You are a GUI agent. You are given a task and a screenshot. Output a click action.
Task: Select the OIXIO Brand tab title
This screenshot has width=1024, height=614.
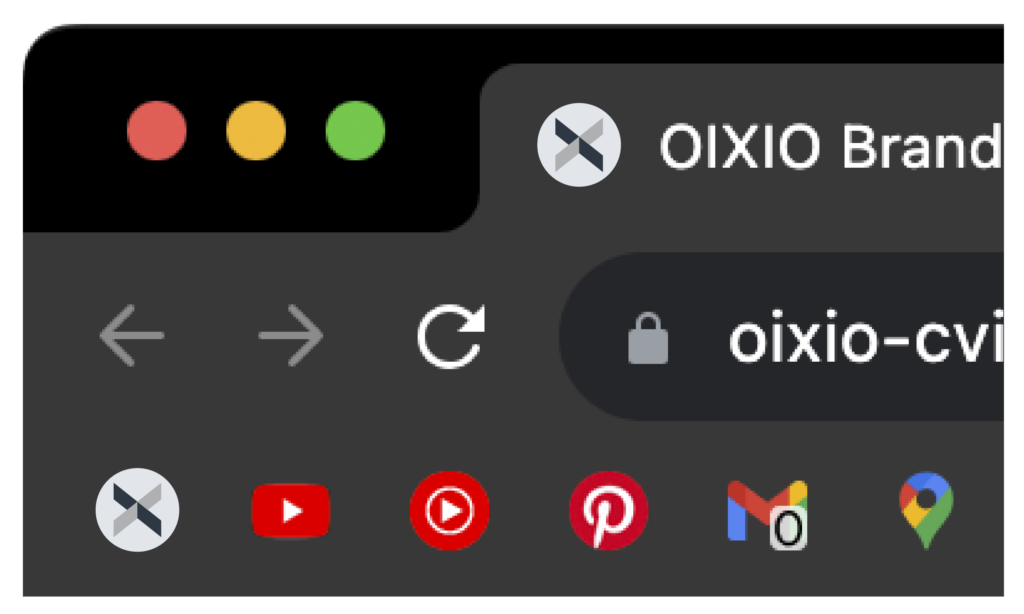click(x=830, y=146)
